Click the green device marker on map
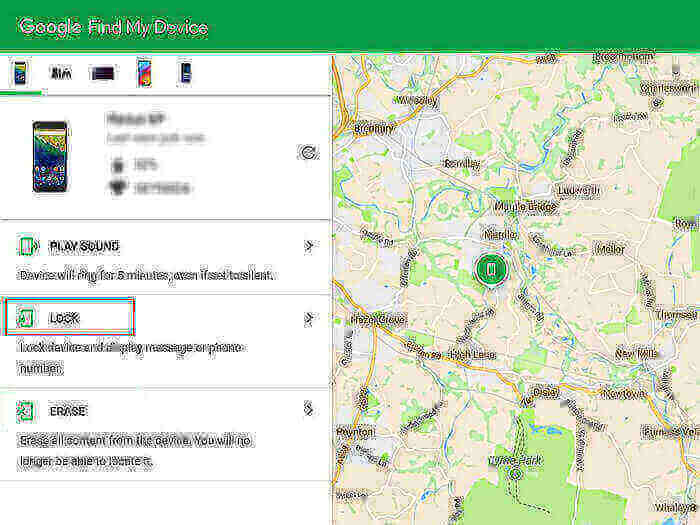 coord(489,268)
